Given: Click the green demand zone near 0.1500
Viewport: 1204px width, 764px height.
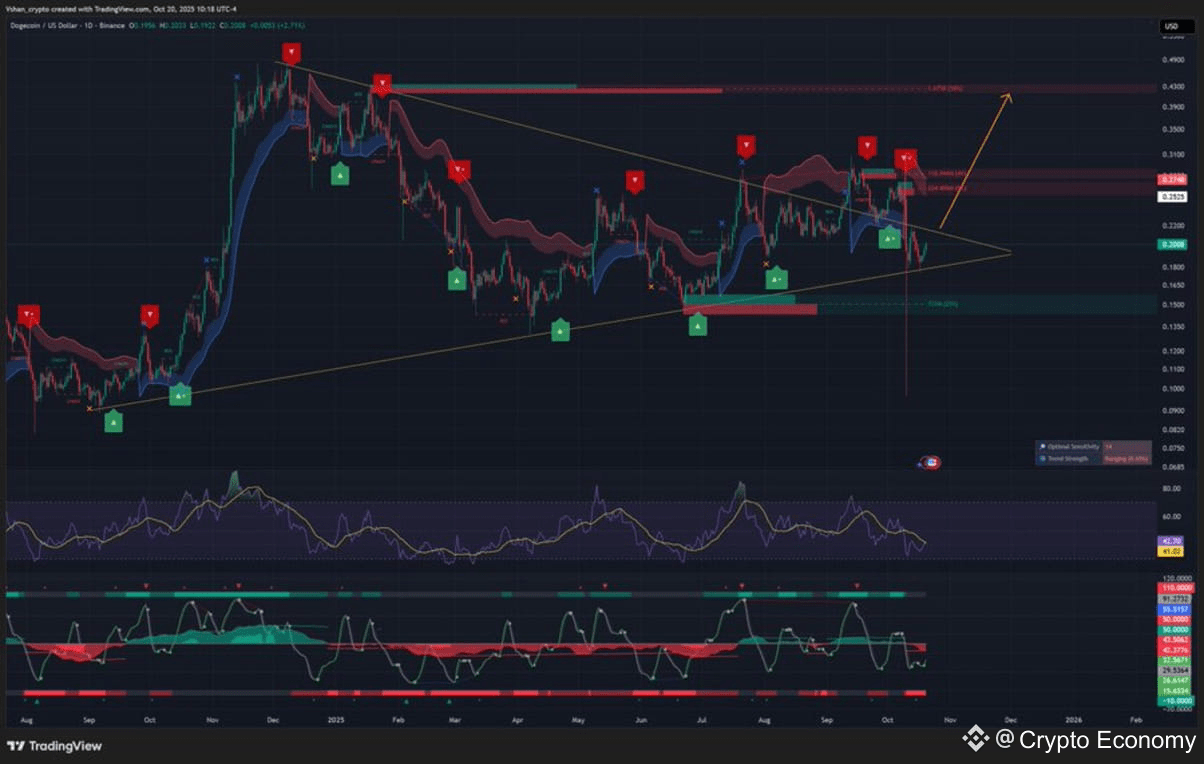Looking at the screenshot, I should (739, 299).
